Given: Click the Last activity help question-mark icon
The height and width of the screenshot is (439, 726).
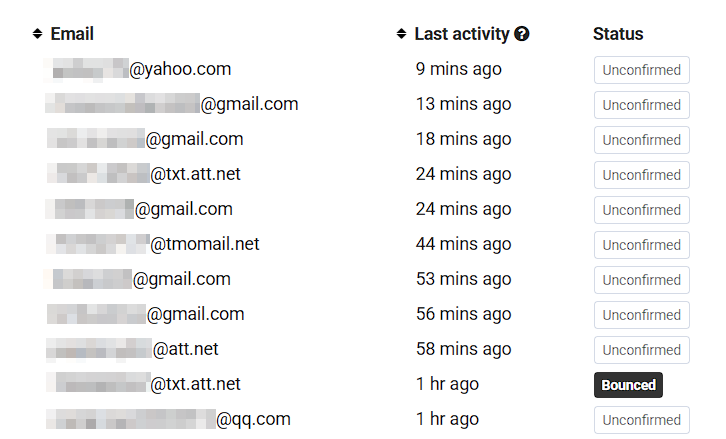Looking at the screenshot, I should (x=522, y=34).
